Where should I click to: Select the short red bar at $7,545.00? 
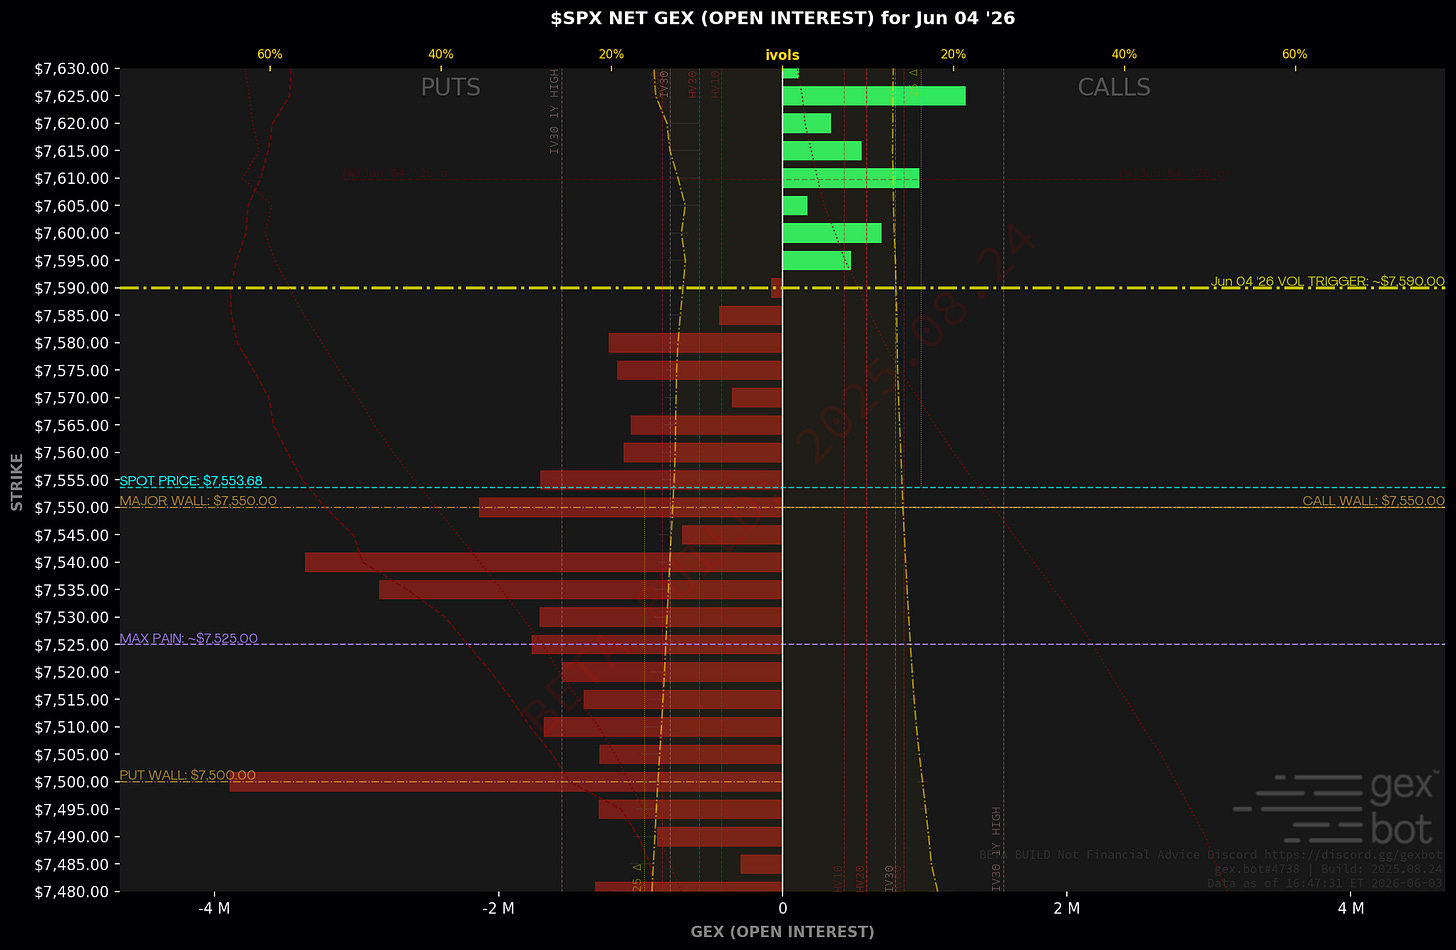coord(732,535)
